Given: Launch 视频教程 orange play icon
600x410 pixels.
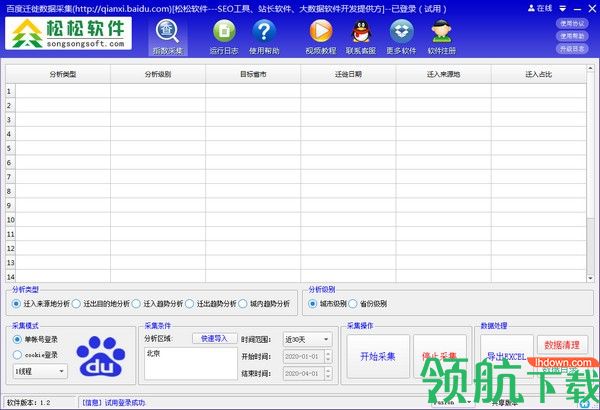Looking at the screenshot, I should click(x=321, y=37).
